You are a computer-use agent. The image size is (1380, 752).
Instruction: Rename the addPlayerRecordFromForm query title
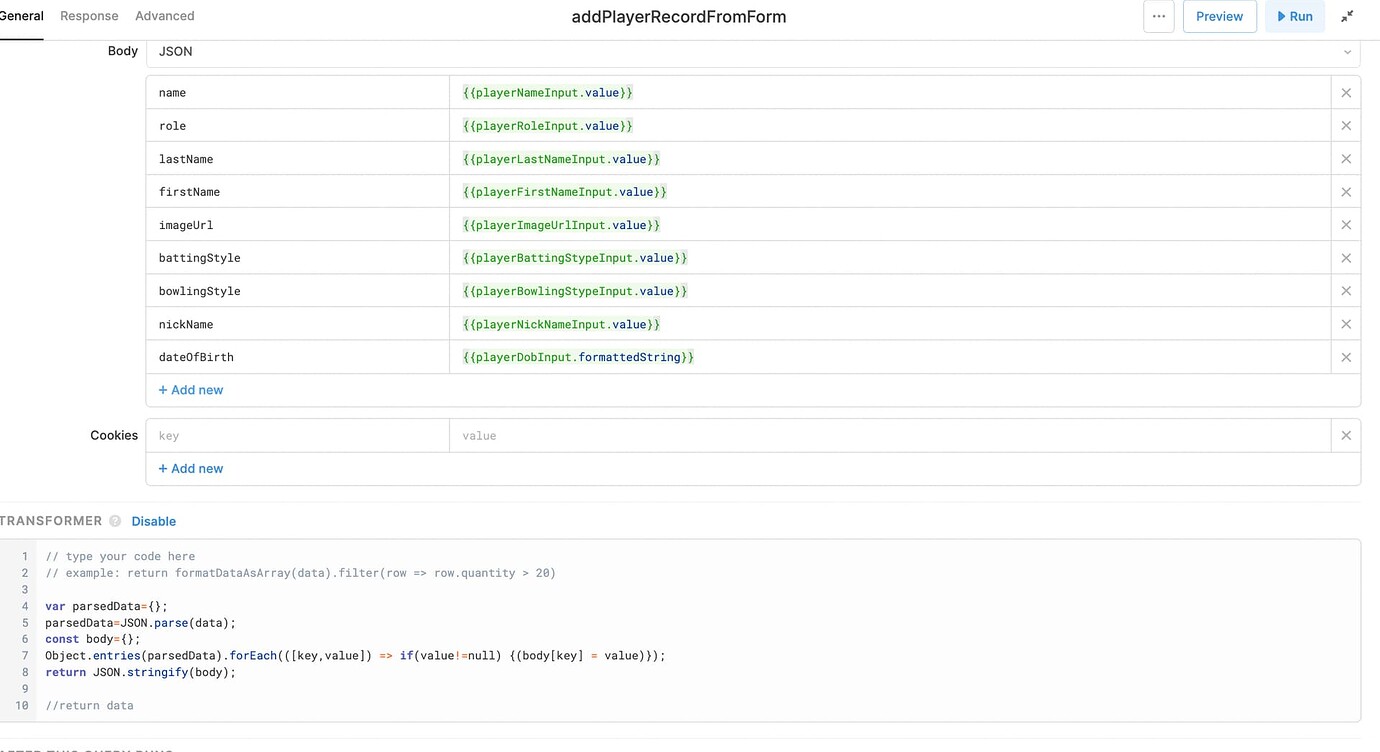(679, 16)
